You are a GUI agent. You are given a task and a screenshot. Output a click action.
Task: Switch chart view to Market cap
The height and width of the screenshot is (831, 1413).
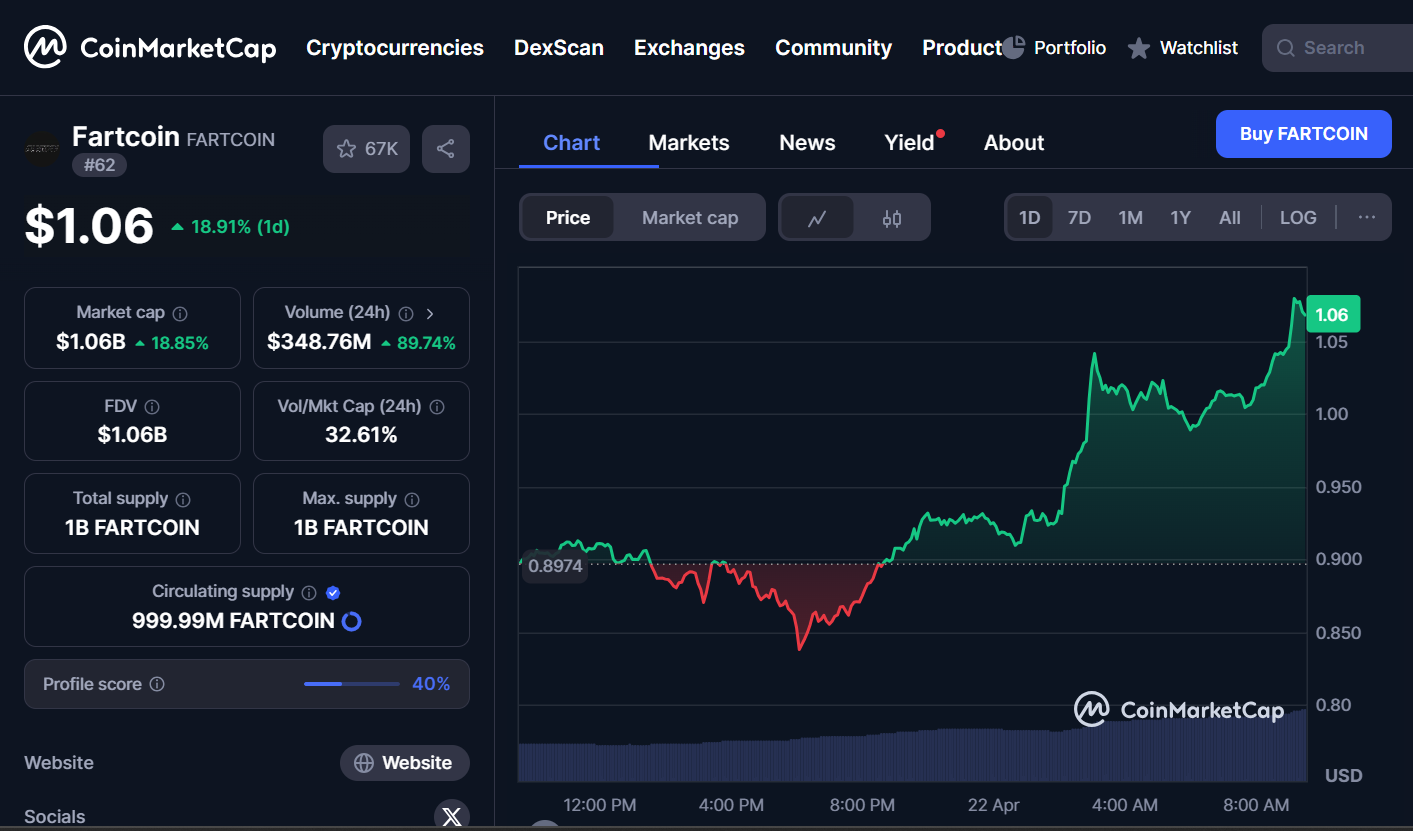click(690, 217)
